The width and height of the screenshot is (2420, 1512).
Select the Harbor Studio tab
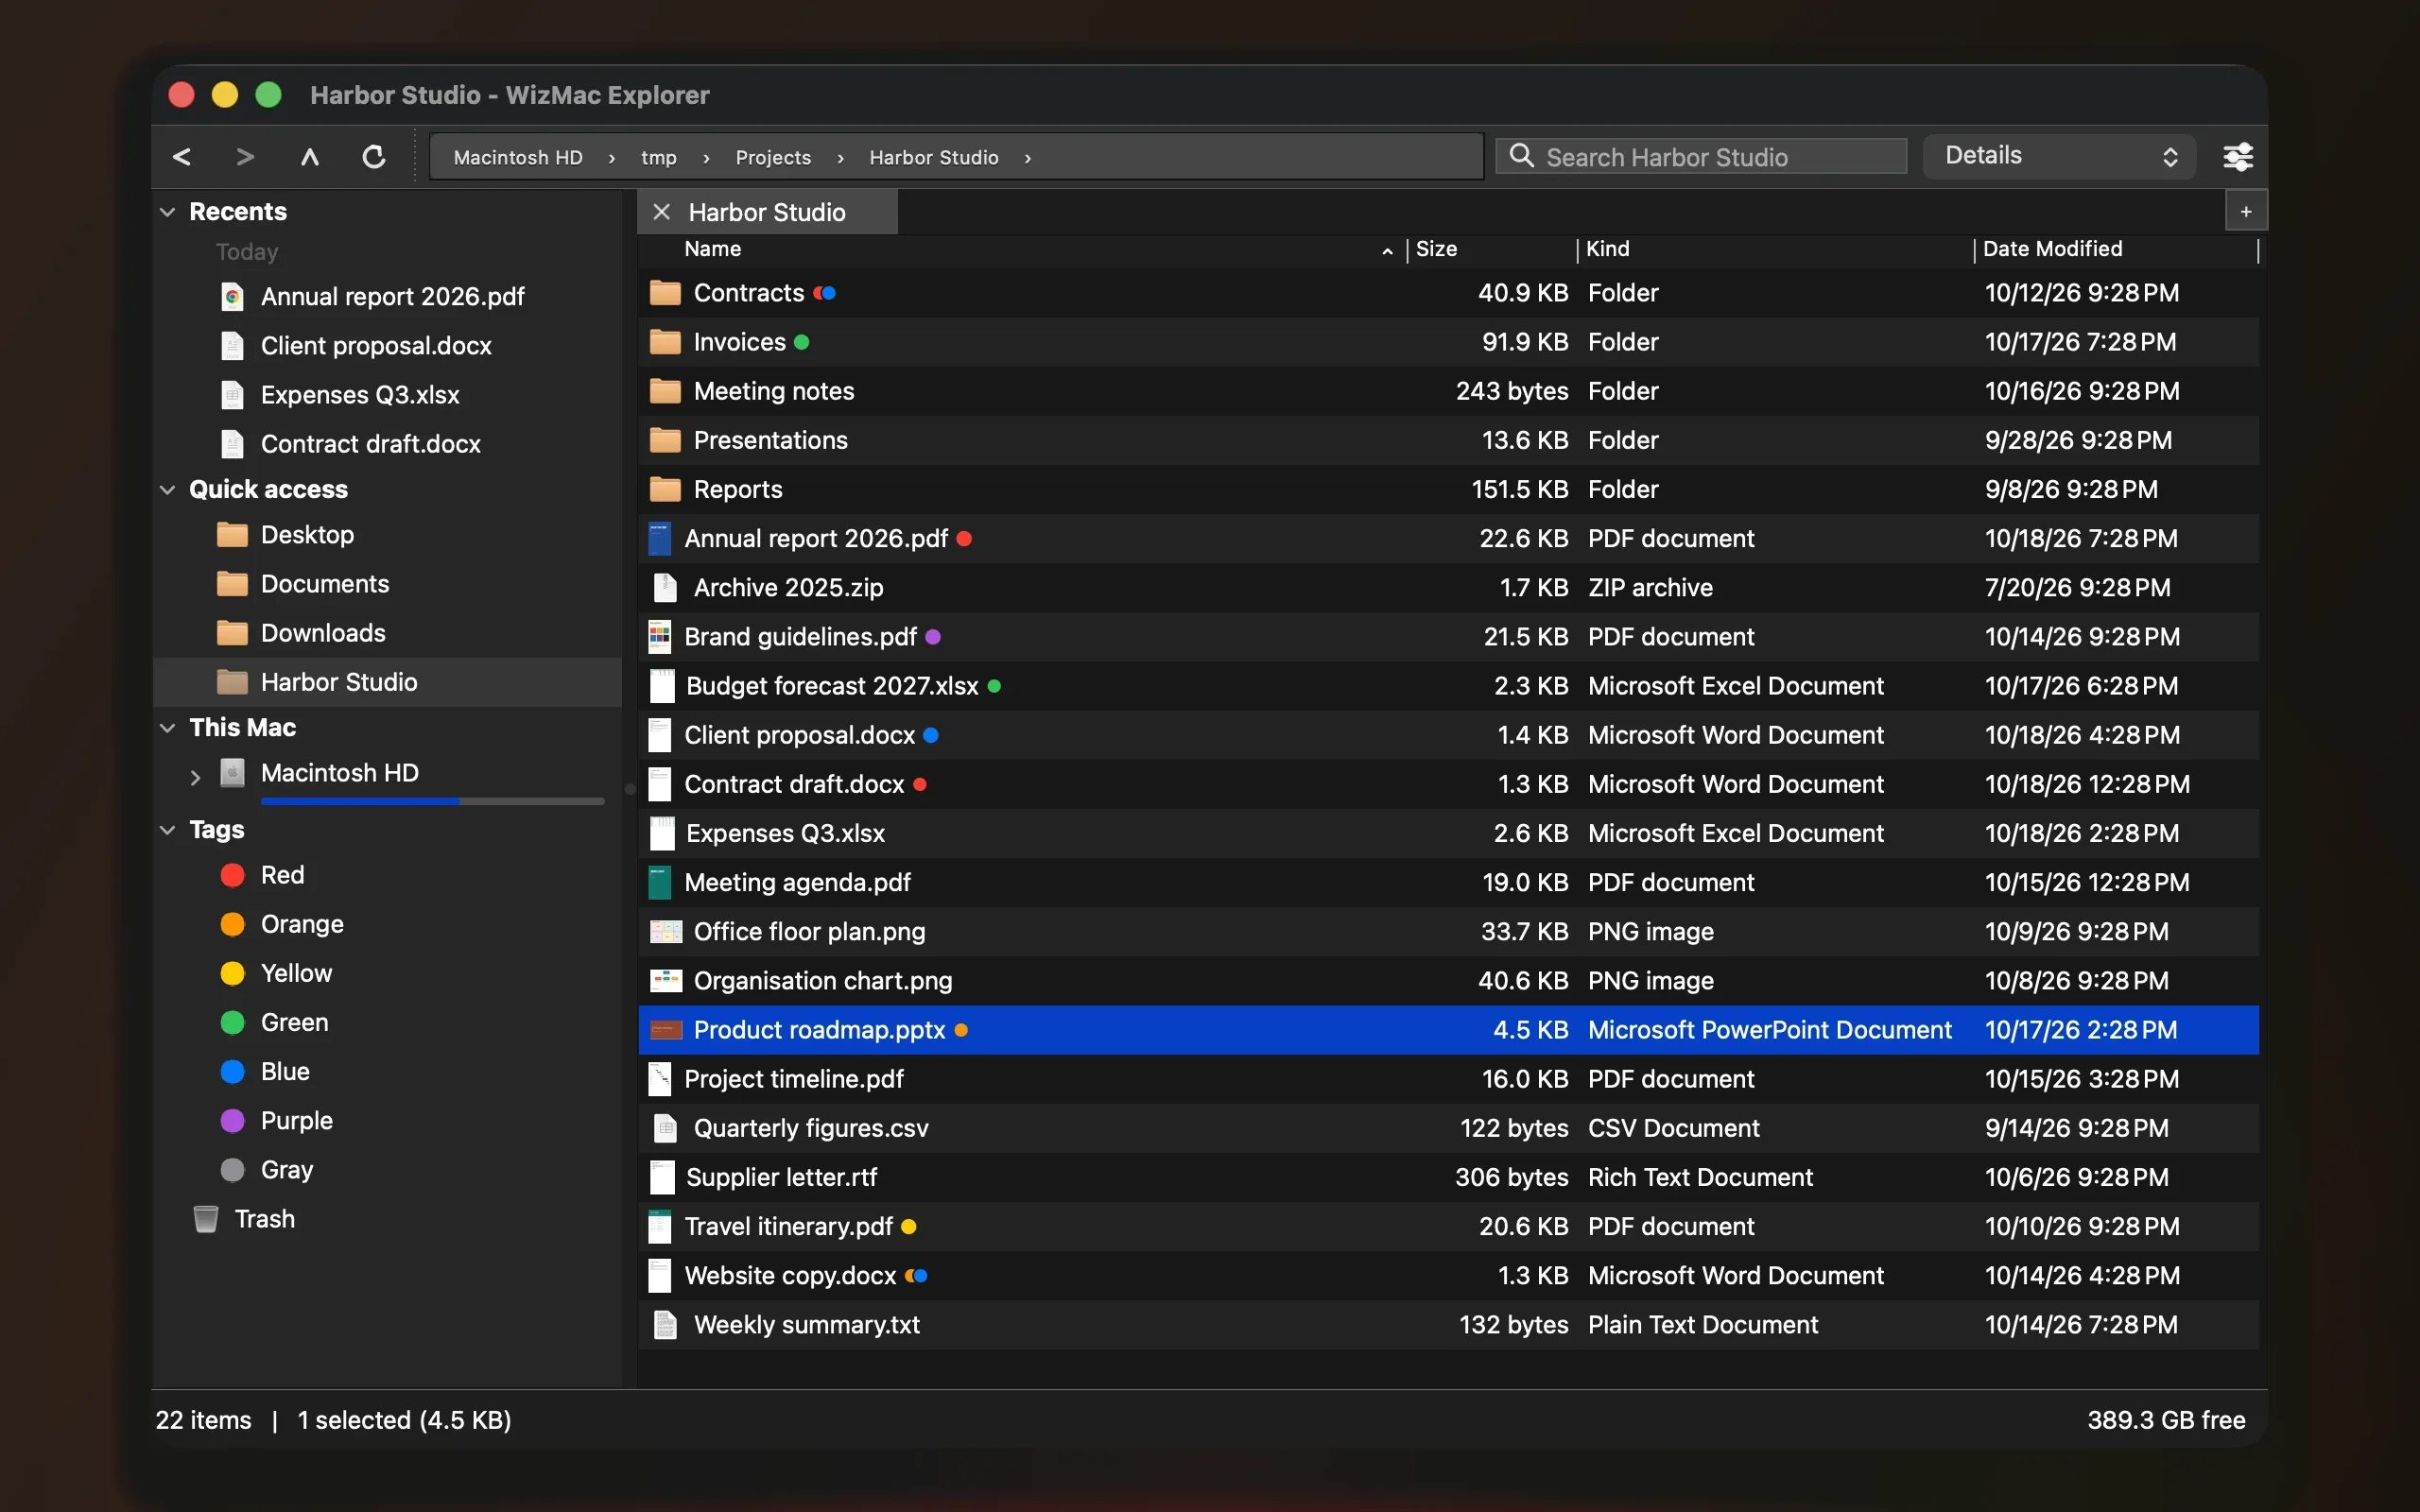(x=767, y=212)
